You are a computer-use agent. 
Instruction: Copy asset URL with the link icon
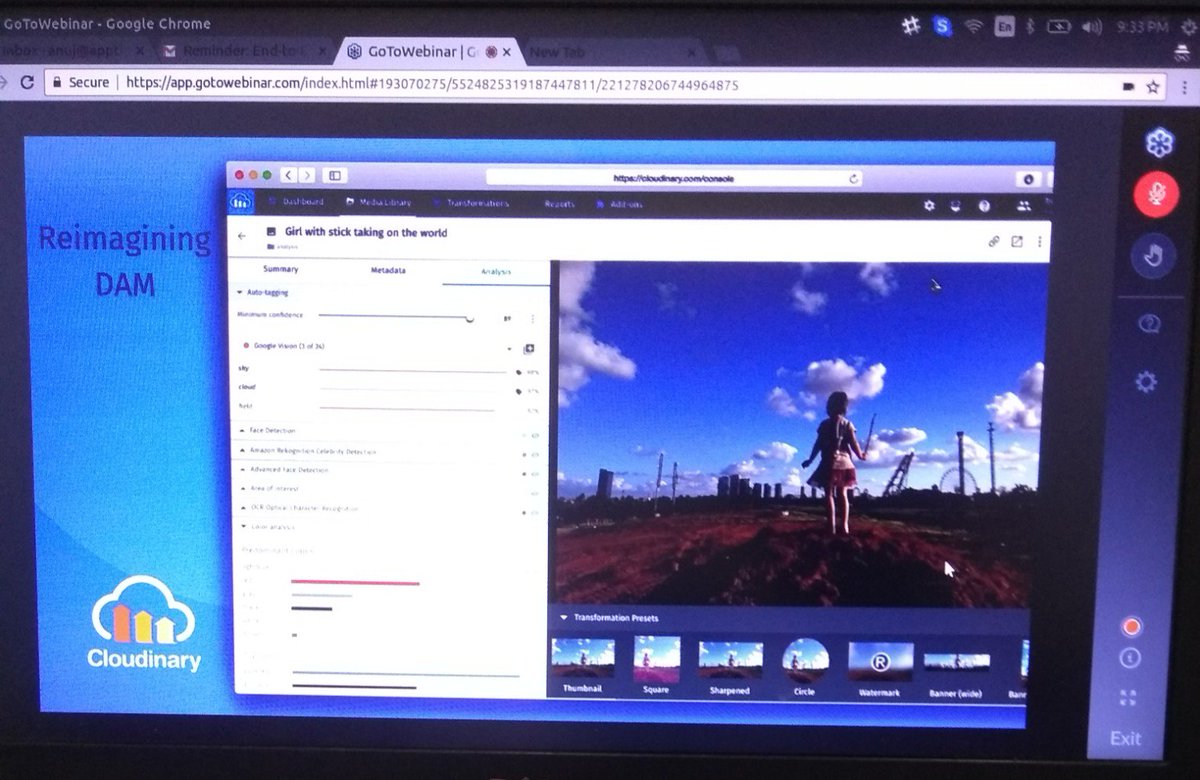click(x=993, y=241)
